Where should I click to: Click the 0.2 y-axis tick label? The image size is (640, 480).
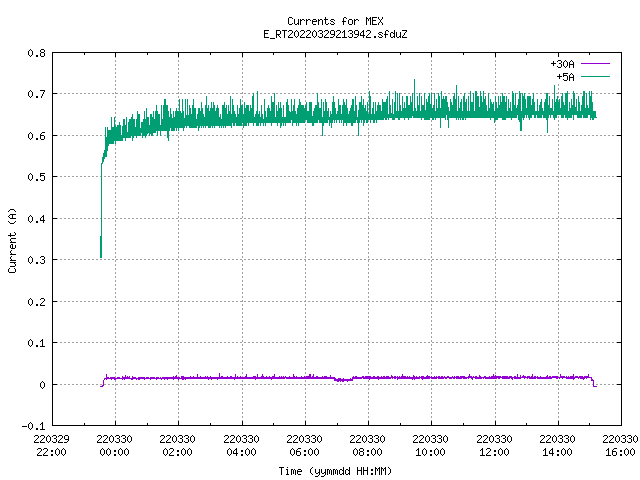point(36,302)
